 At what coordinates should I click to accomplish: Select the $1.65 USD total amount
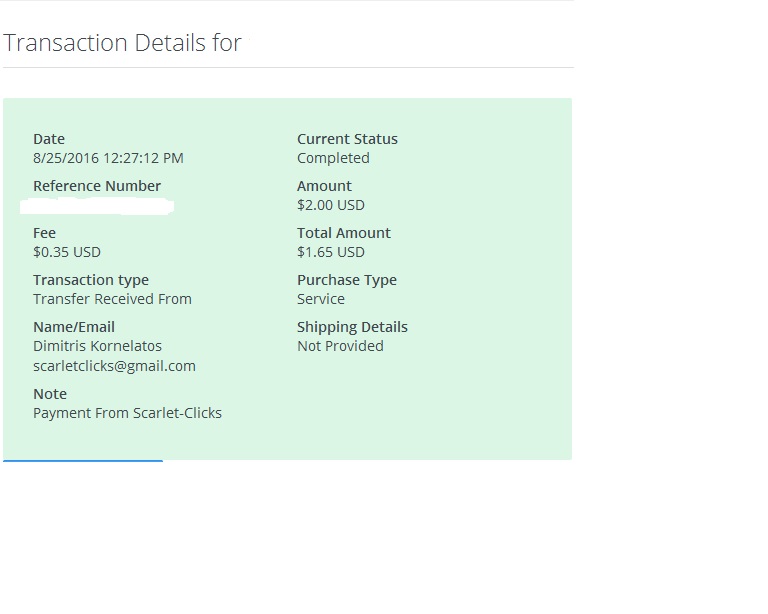[x=331, y=252]
